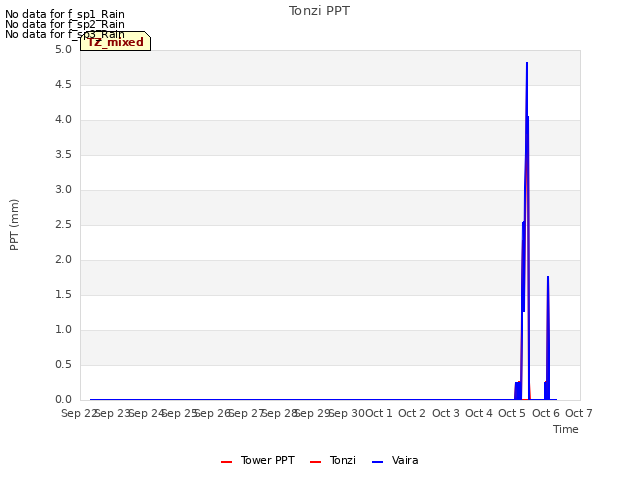Screen dimensions: 640x480
Task: Click the 2.5 y-axis tick label
Action: pyautogui.click(x=63, y=225)
